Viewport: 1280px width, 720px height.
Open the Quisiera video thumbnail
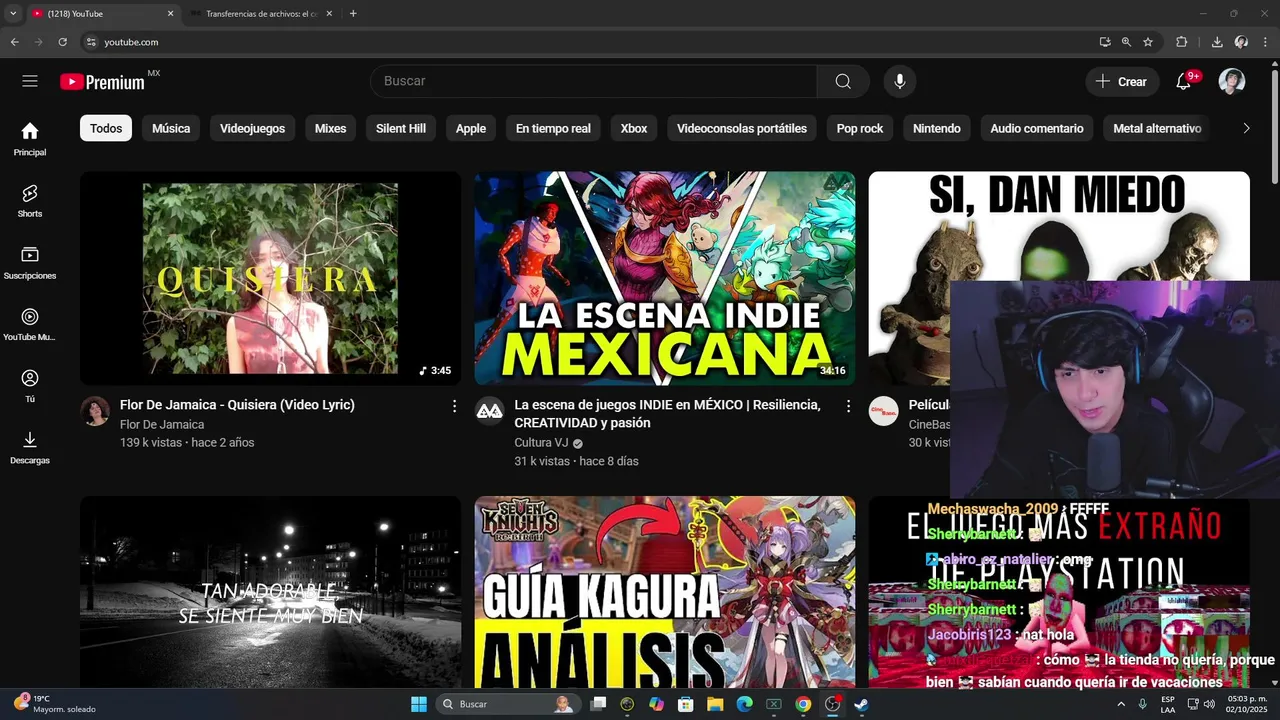[270, 278]
